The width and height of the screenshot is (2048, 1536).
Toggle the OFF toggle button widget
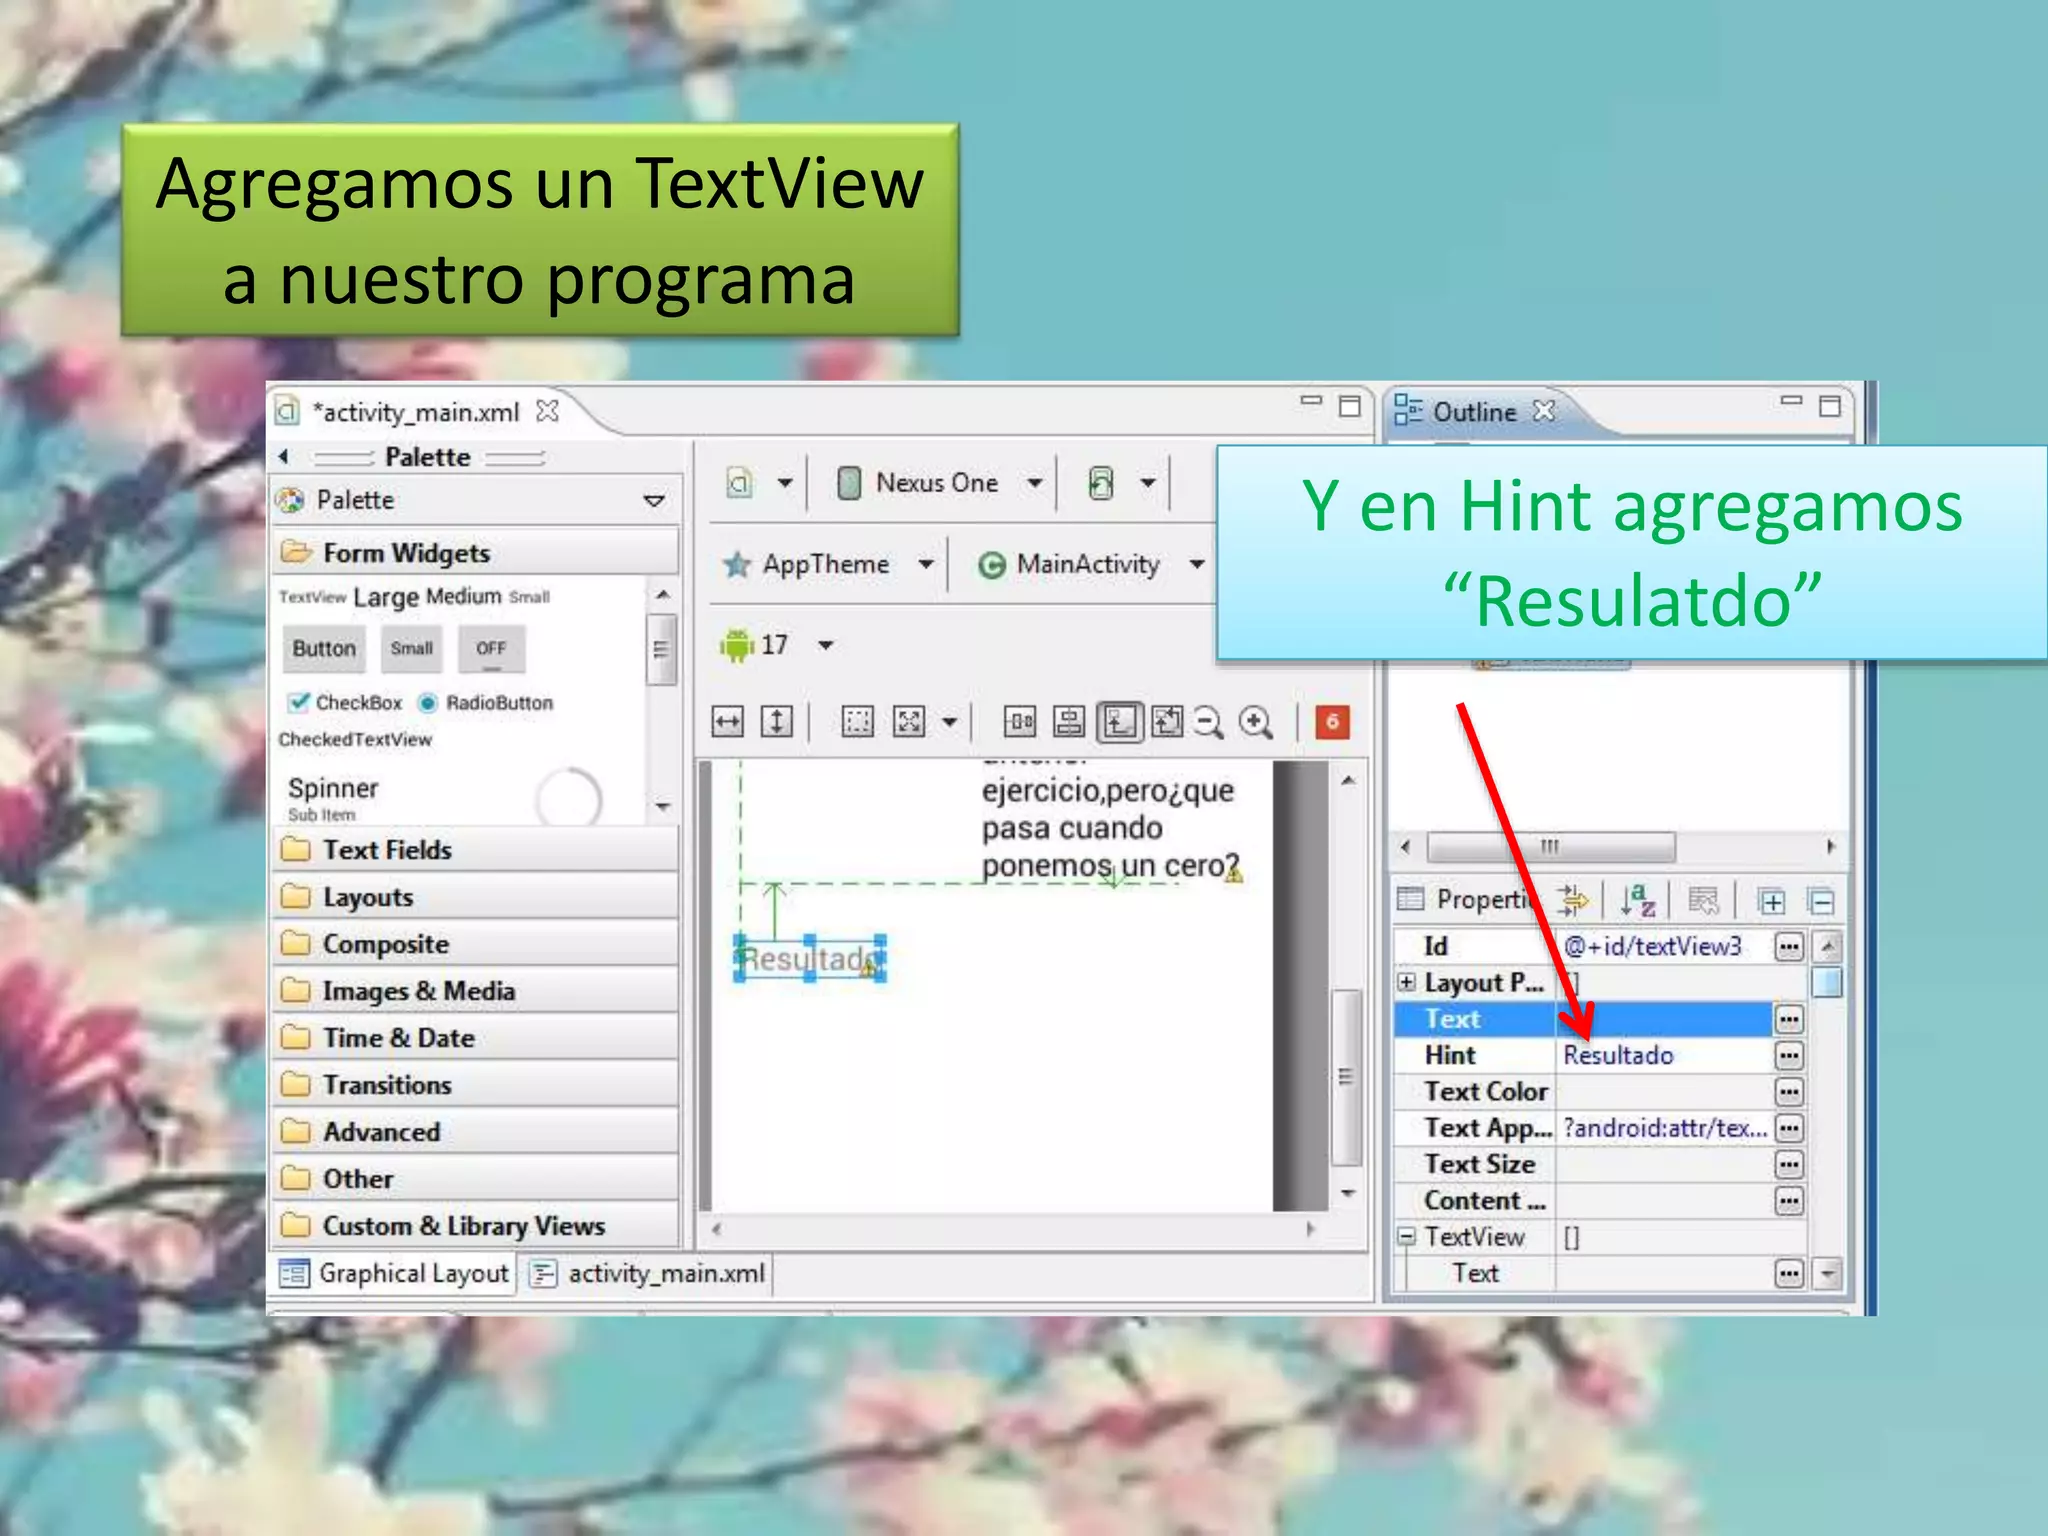tap(491, 649)
